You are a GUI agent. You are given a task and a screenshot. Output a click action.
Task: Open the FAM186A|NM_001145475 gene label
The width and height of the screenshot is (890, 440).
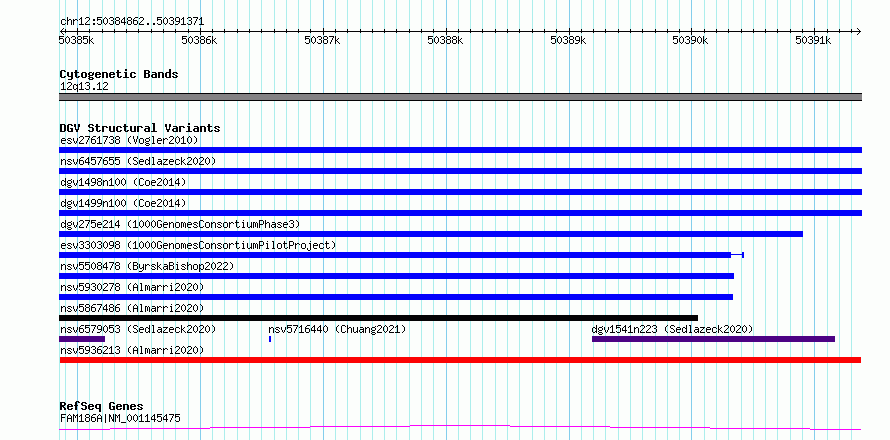click(120, 418)
